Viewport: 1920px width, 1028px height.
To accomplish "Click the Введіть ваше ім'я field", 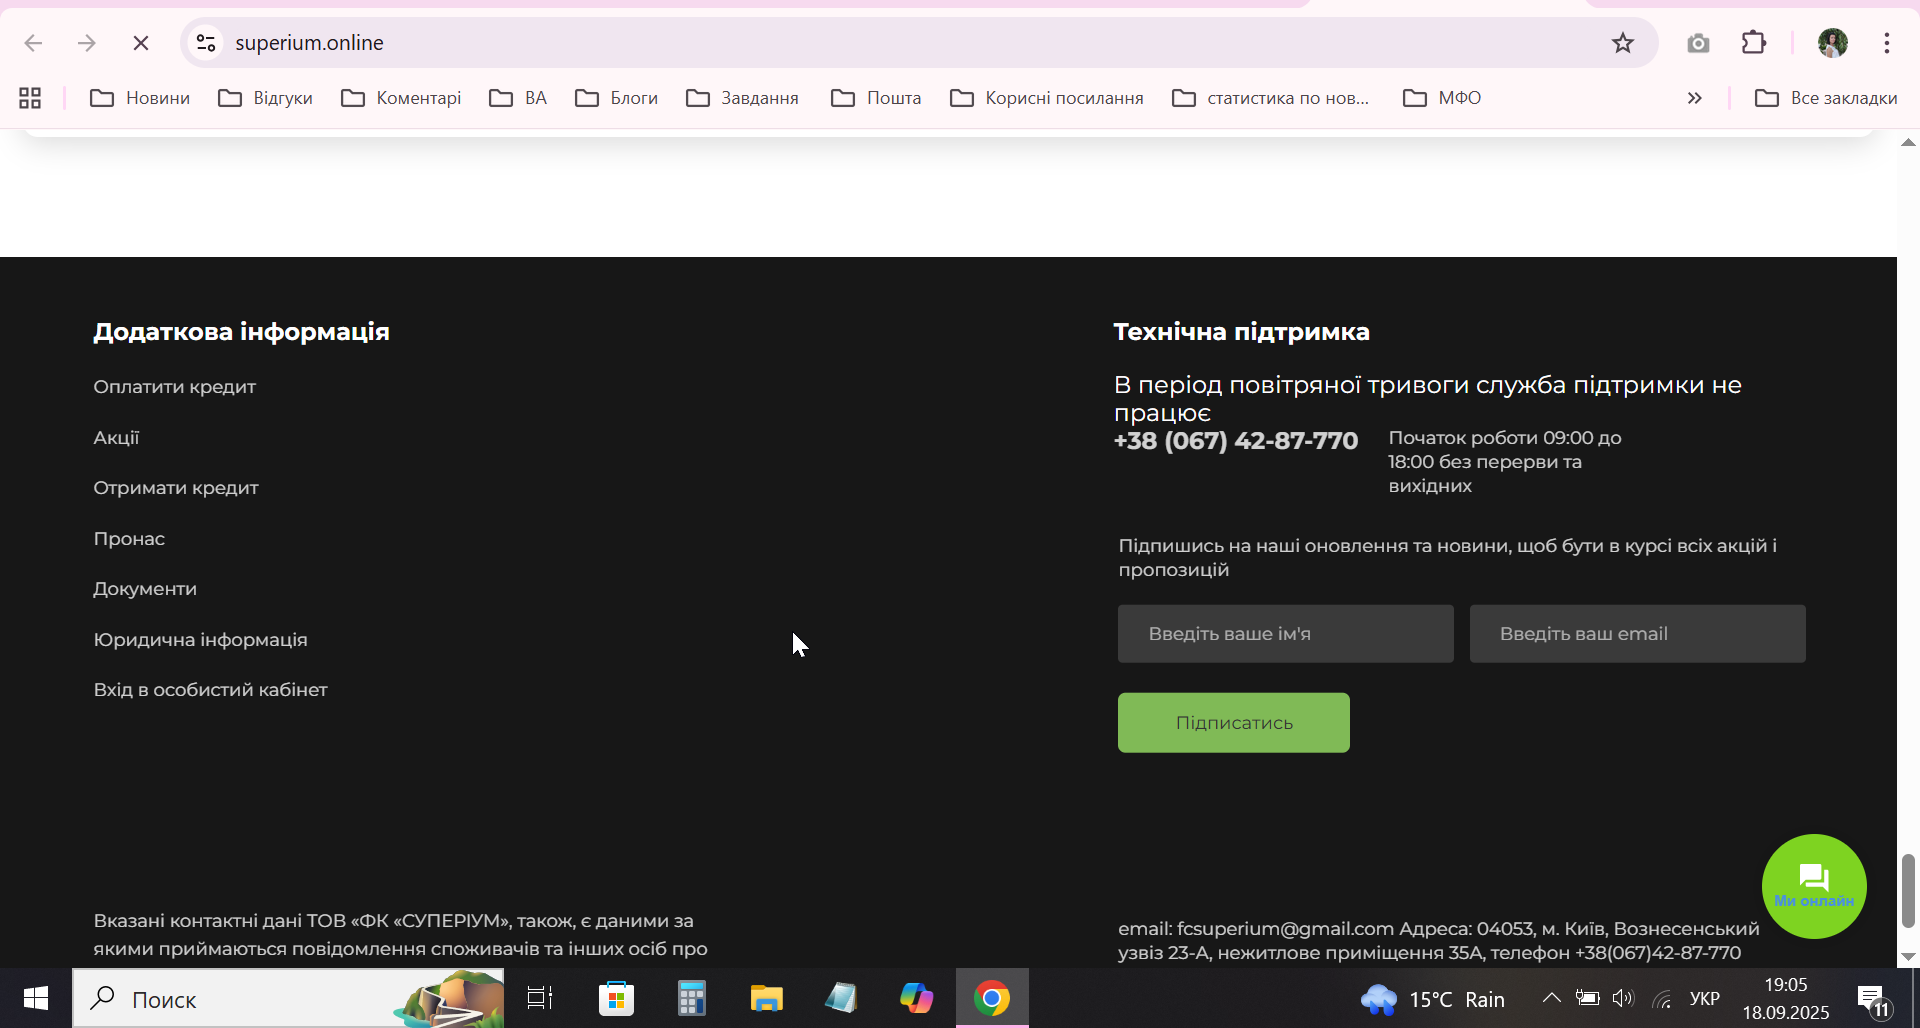I will (x=1286, y=634).
